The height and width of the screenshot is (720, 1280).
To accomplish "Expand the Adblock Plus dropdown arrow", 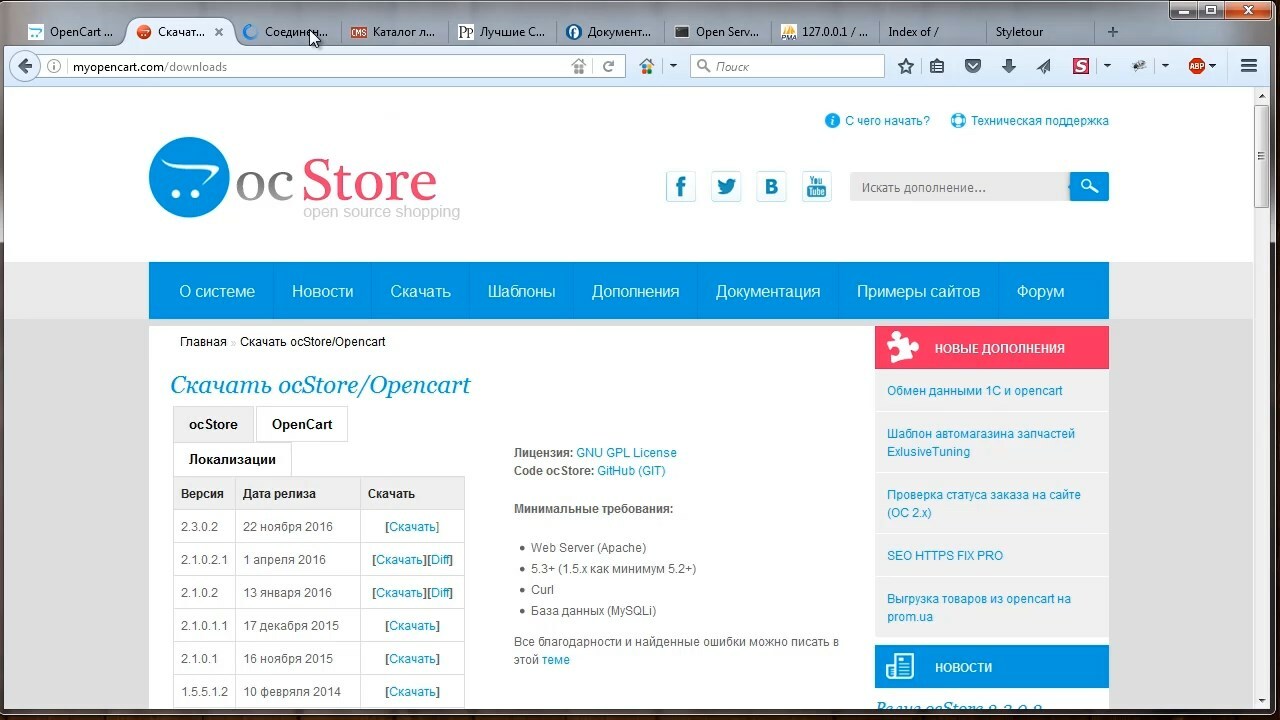I will 1213,67.
